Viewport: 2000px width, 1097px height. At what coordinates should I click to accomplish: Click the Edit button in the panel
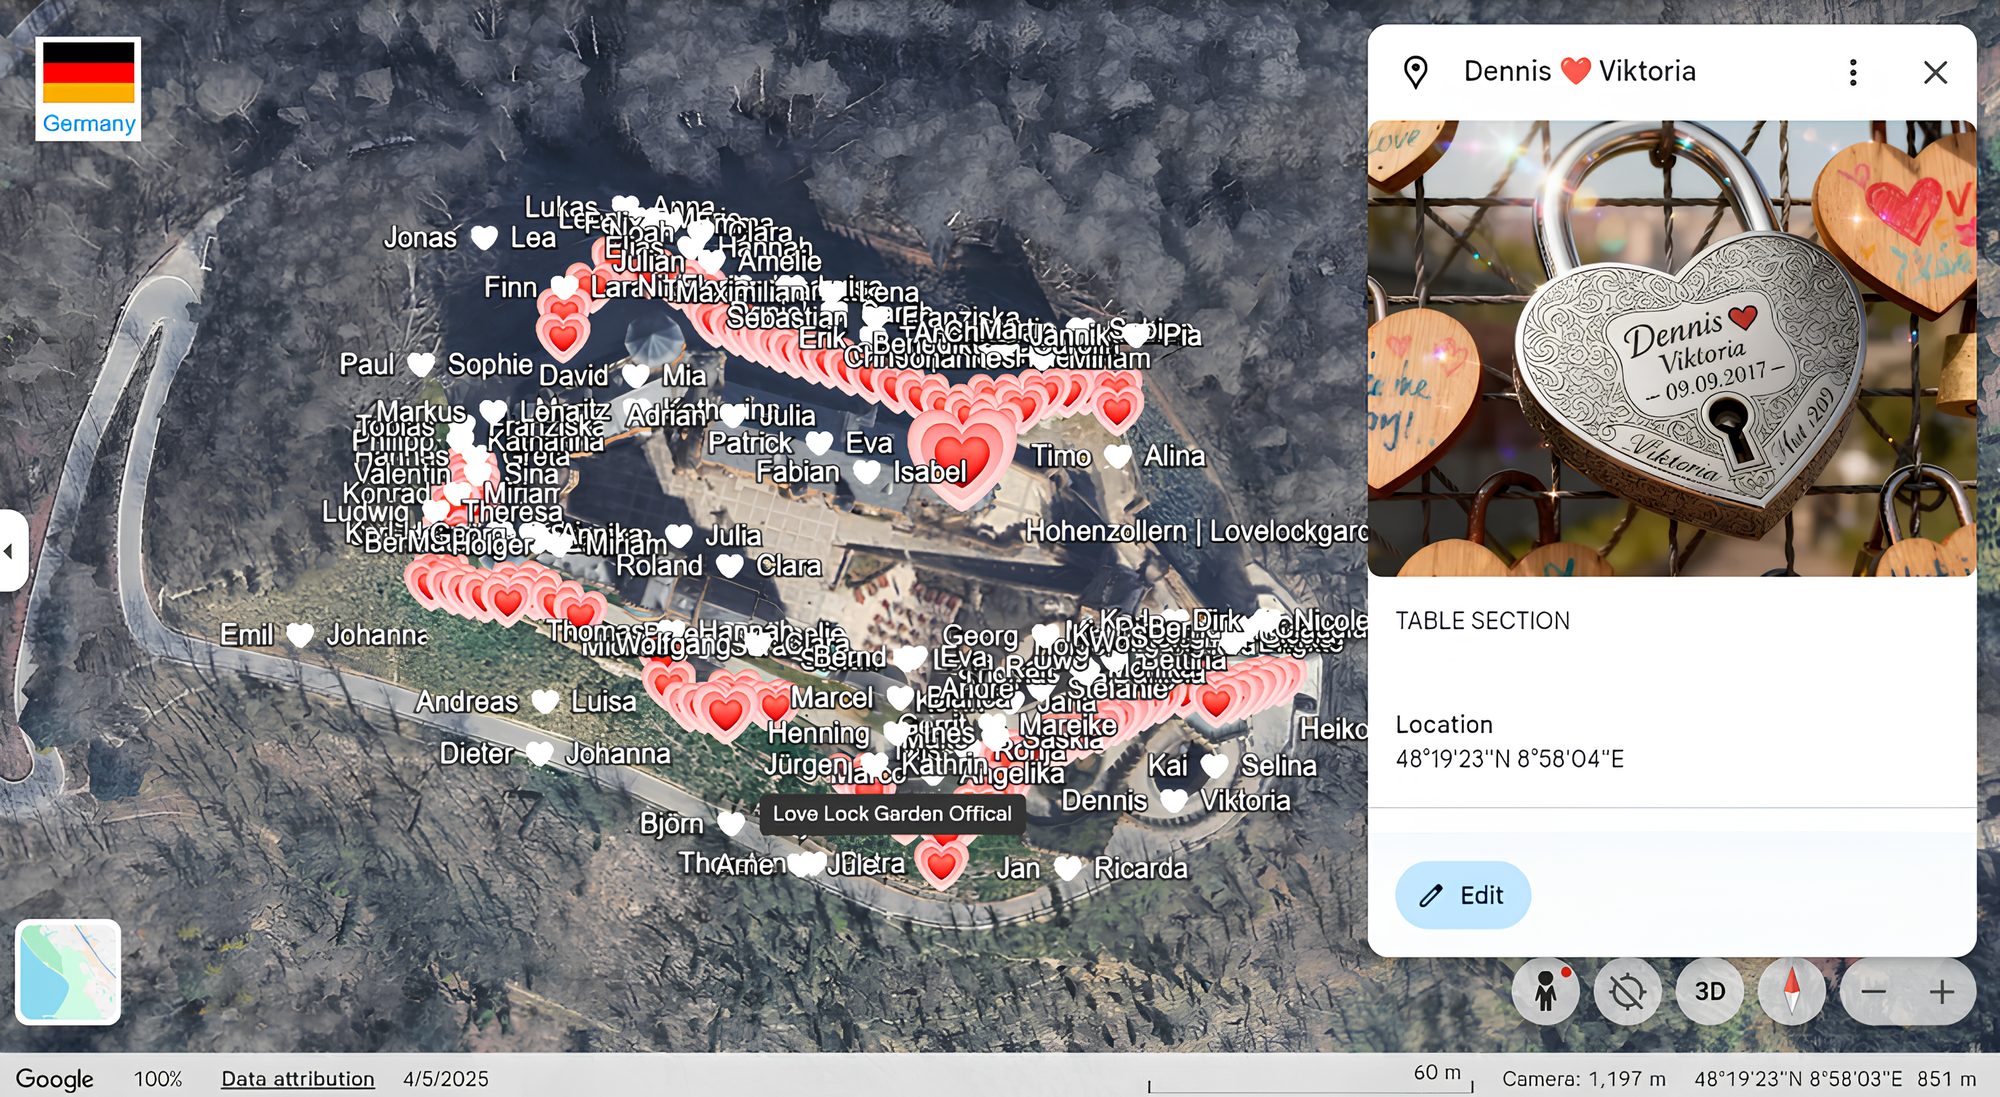1463,895
